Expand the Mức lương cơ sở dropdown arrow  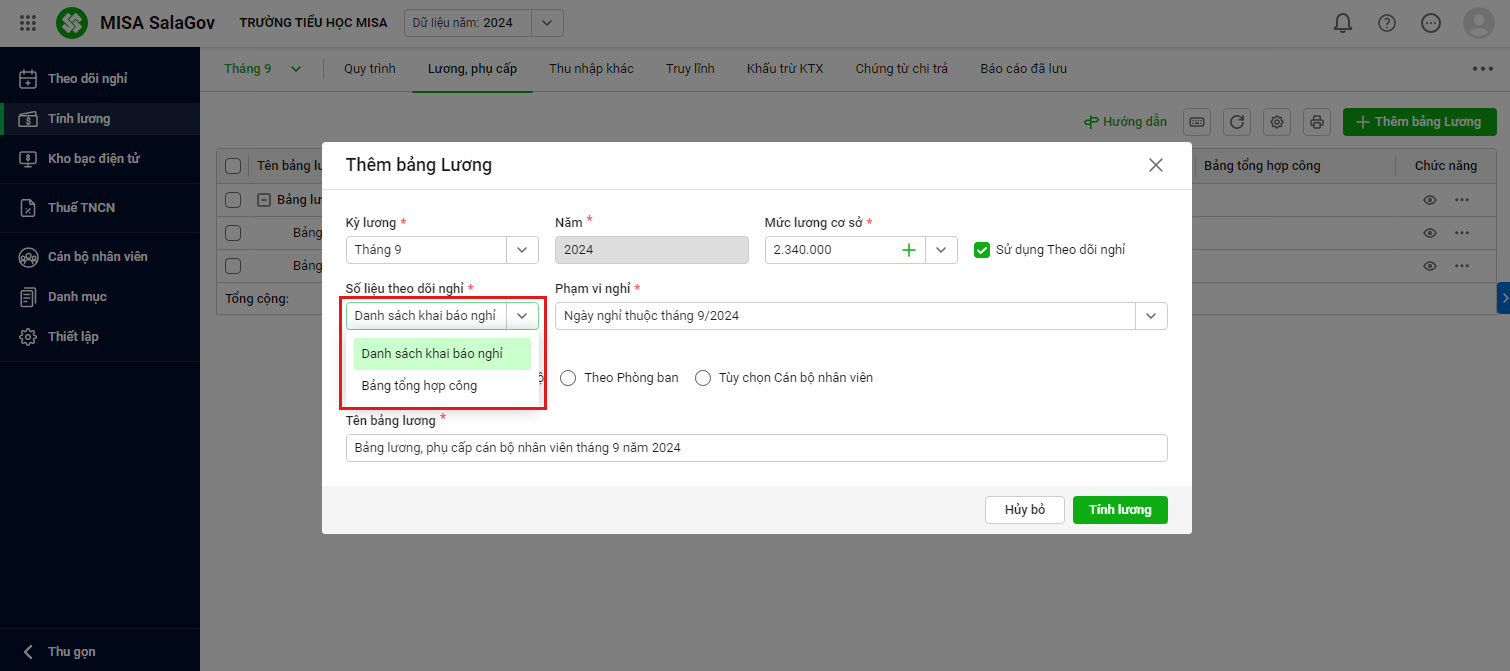[x=941, y=250]
